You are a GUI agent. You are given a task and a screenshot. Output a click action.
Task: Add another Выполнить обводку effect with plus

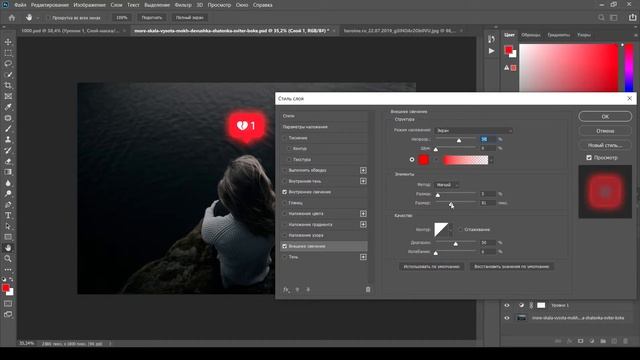363,170
